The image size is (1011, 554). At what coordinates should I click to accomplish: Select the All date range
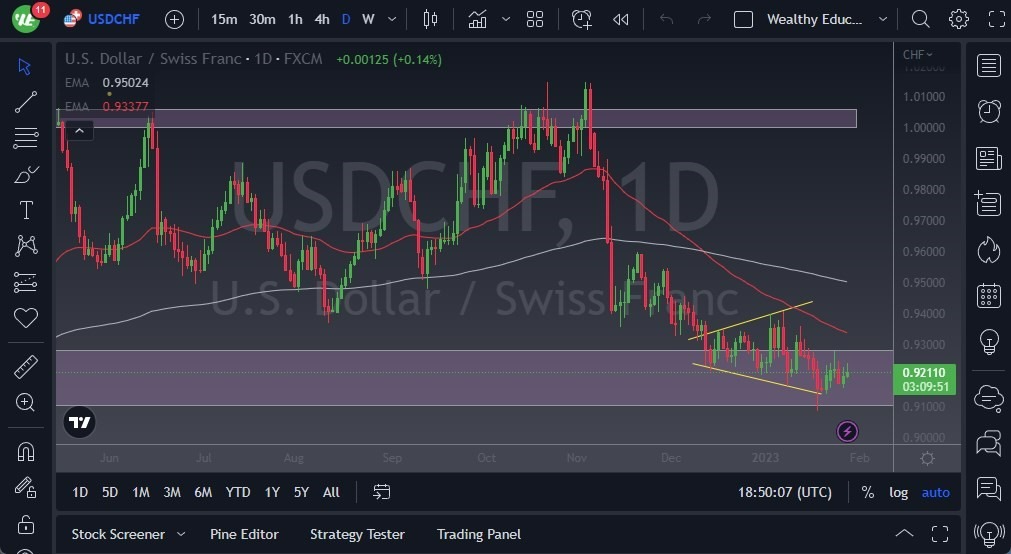pyautogui.click(x=331, y=492)
